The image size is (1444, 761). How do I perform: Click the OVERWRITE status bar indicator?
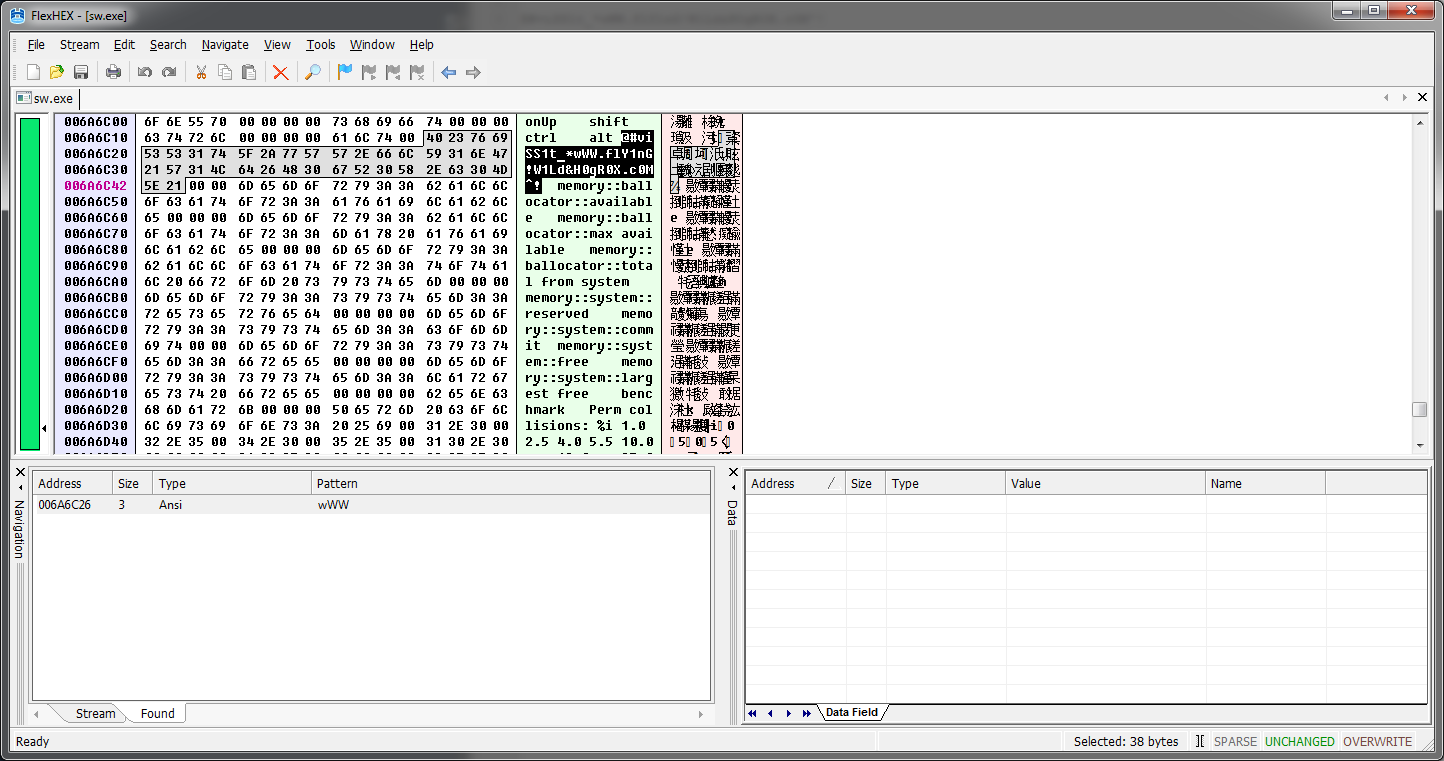pyautogui.click(x=1377, y=742)
